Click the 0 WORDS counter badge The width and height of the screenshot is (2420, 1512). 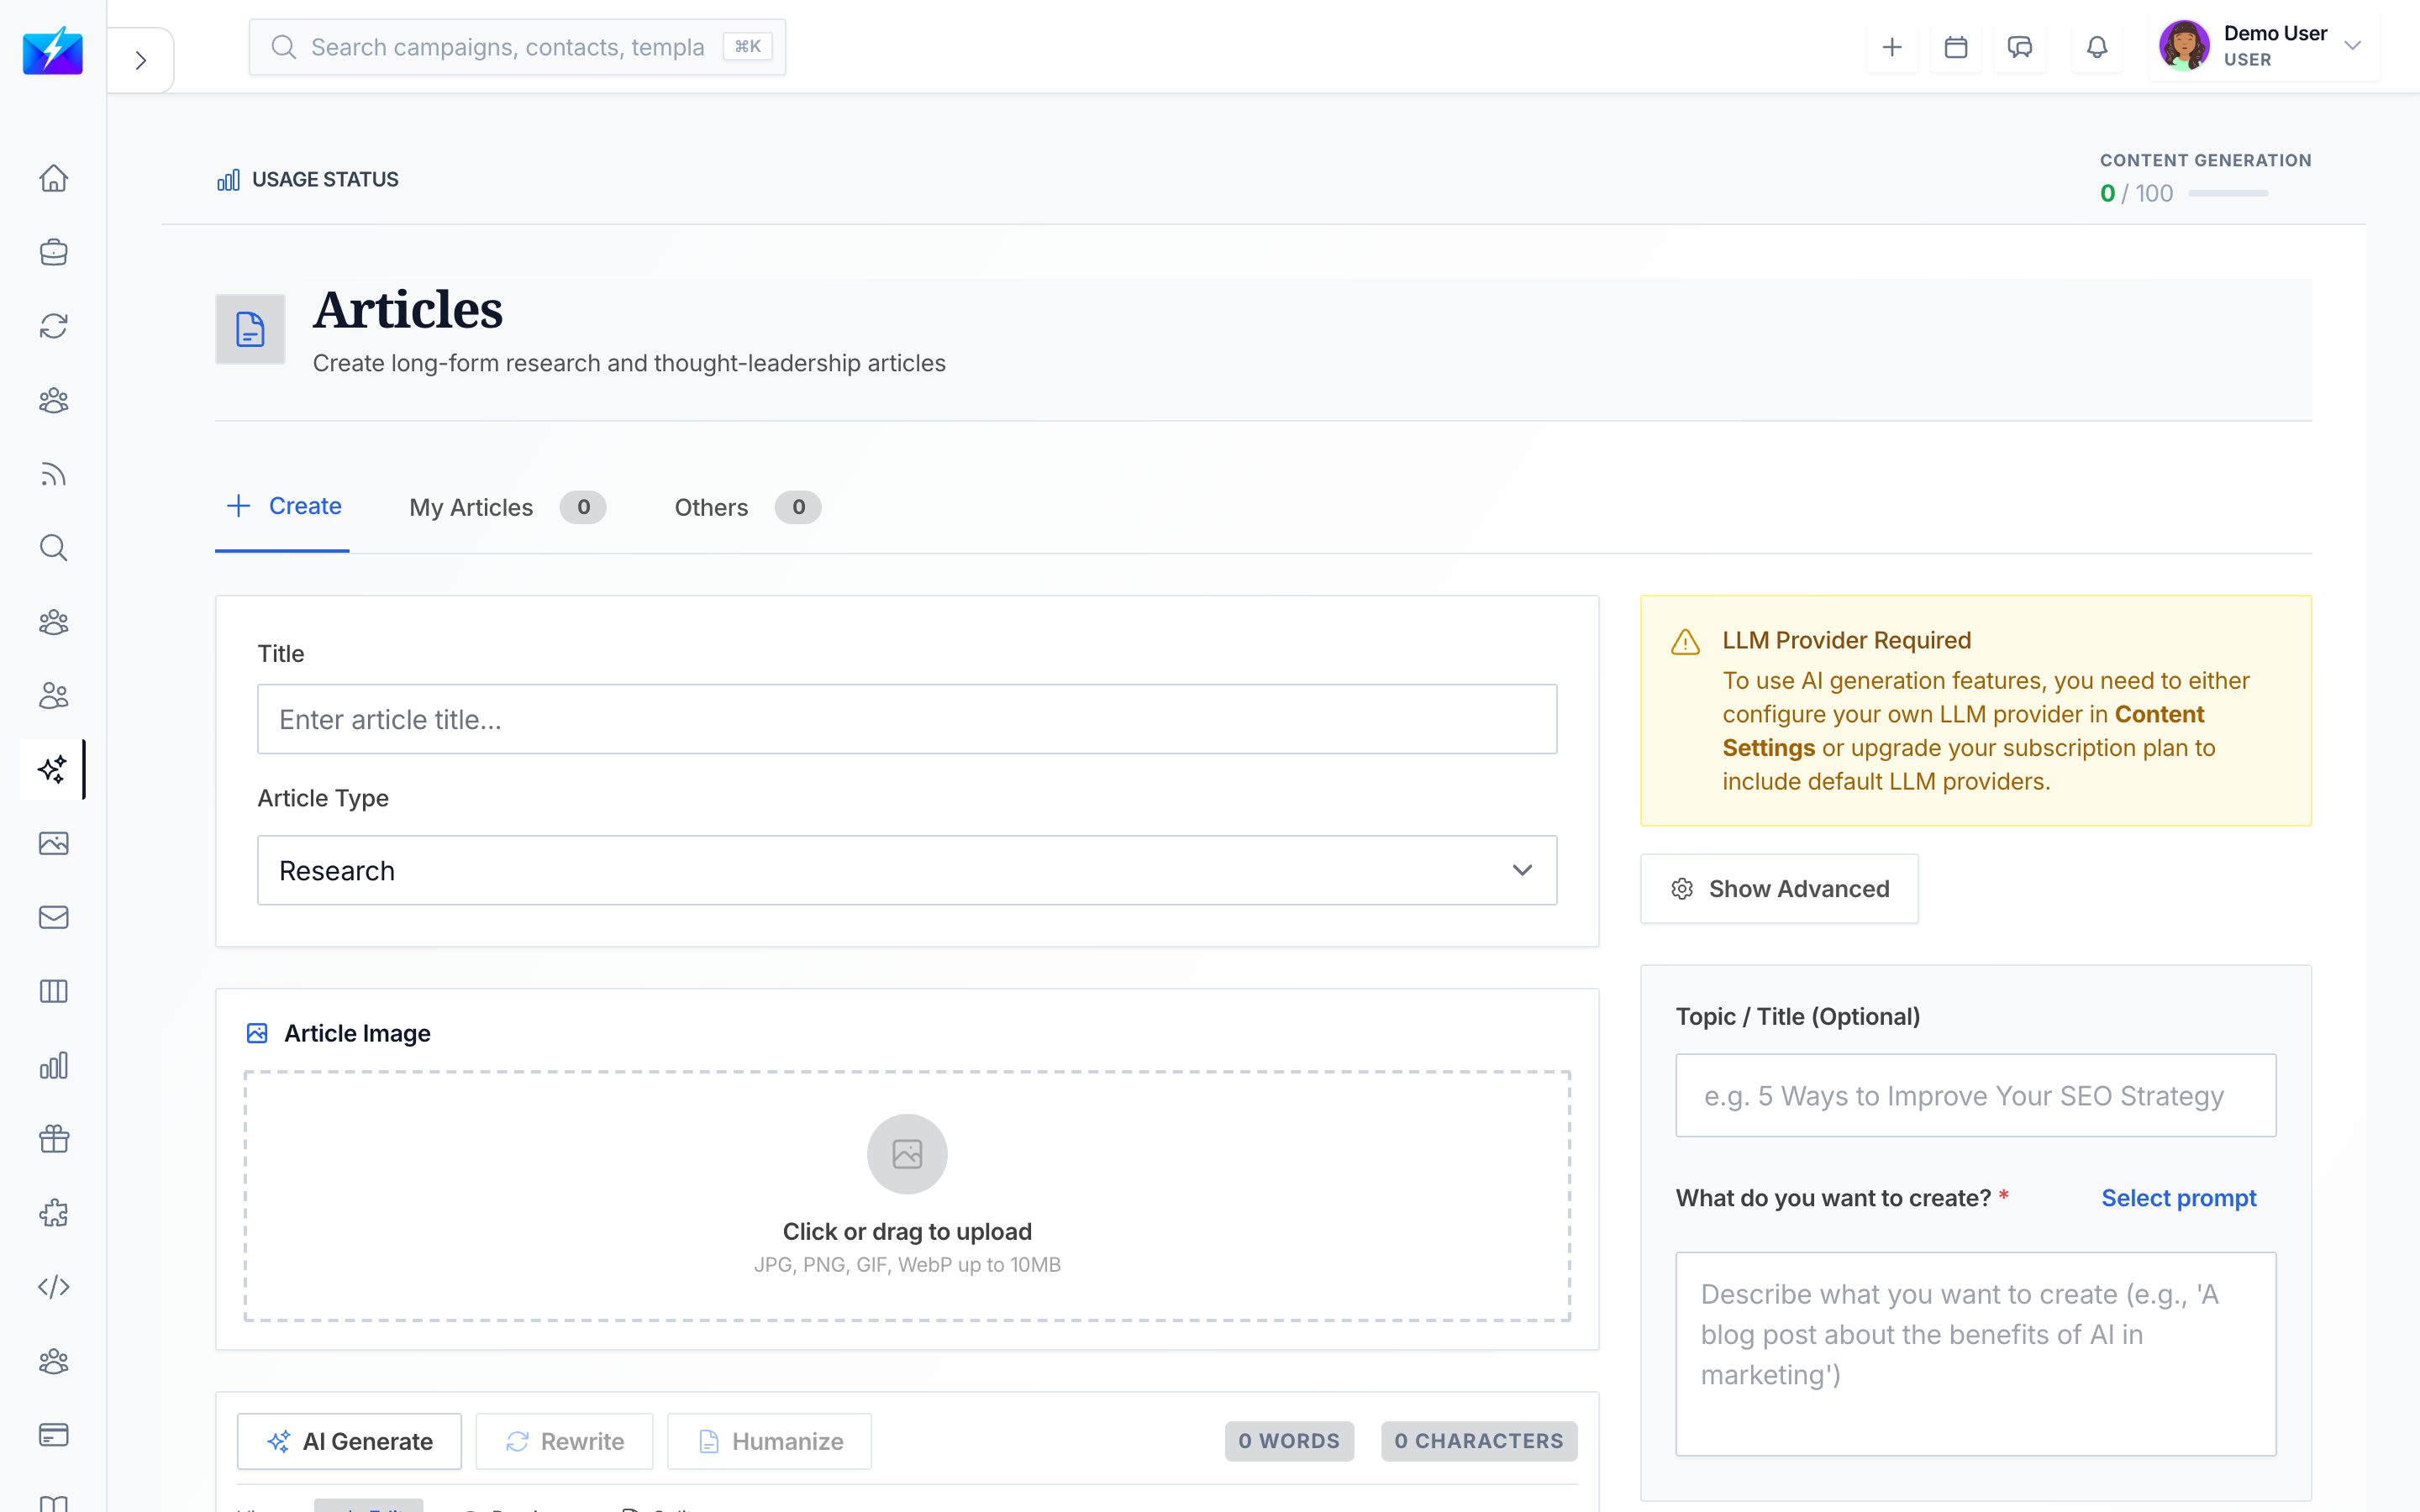pos(1289,1441)
